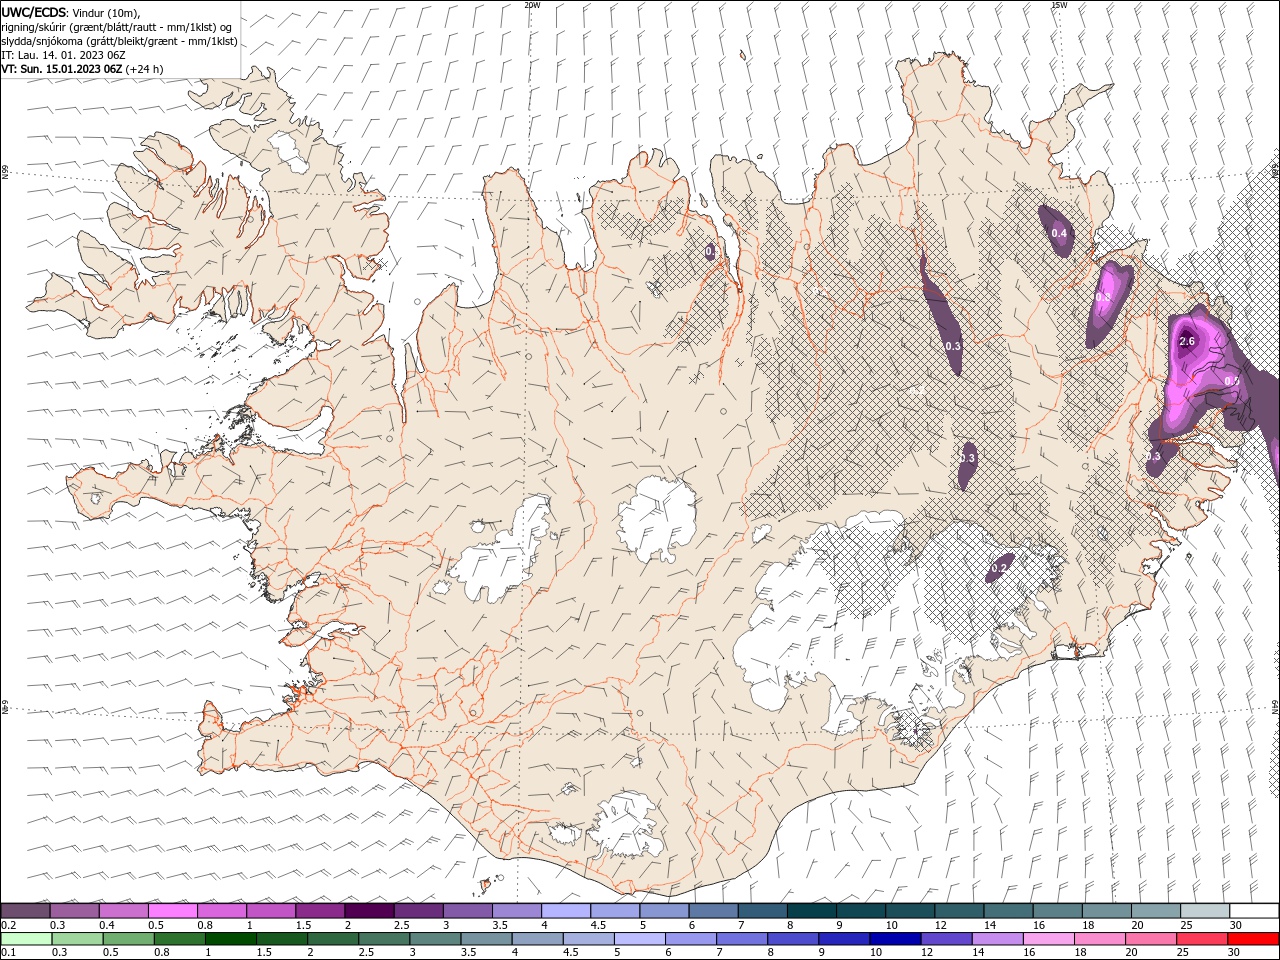Select the upper legend swatch between 3 and 3.5
Screen dimensions: 1280x960
[466, 911]
